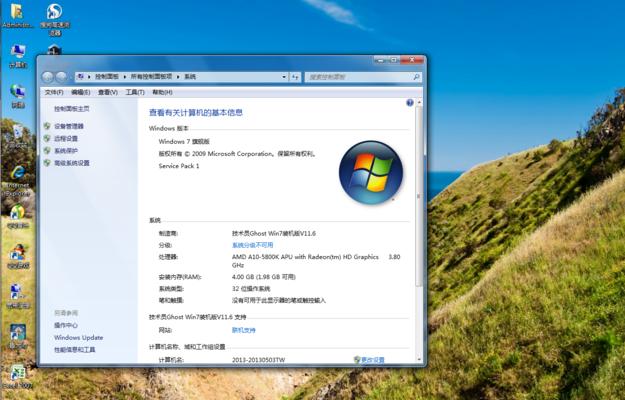Open the 查看(V) menu
625x400 pixels.
(108, 92)
